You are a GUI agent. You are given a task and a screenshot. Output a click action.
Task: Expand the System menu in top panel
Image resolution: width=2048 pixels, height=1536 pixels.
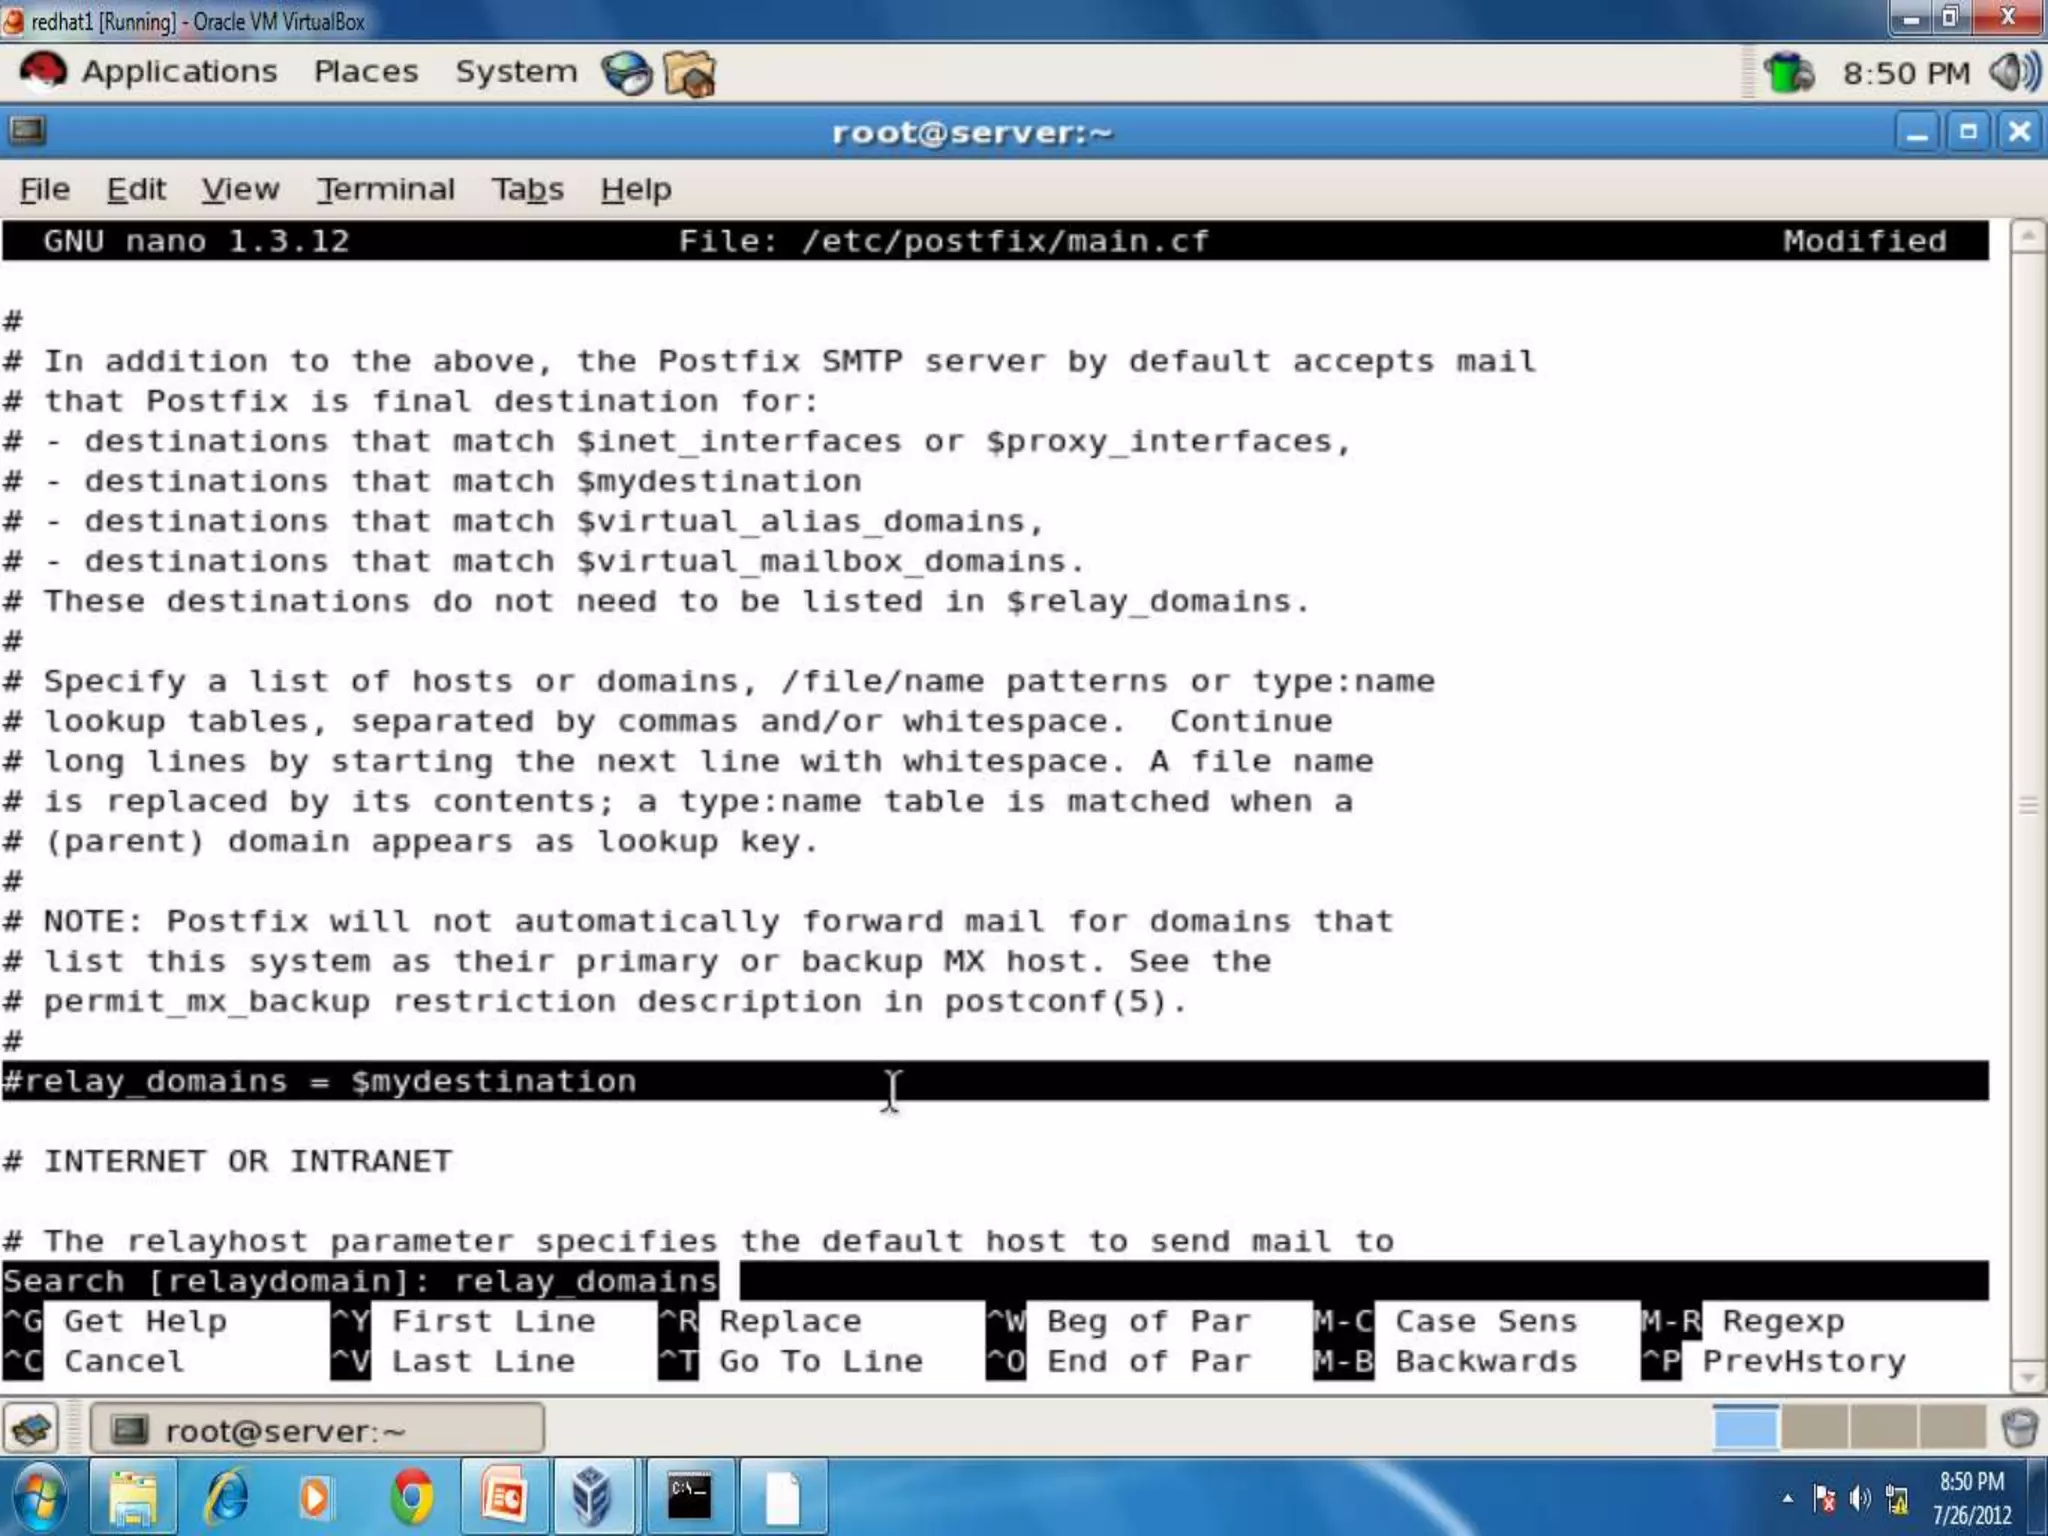point(516,72)
